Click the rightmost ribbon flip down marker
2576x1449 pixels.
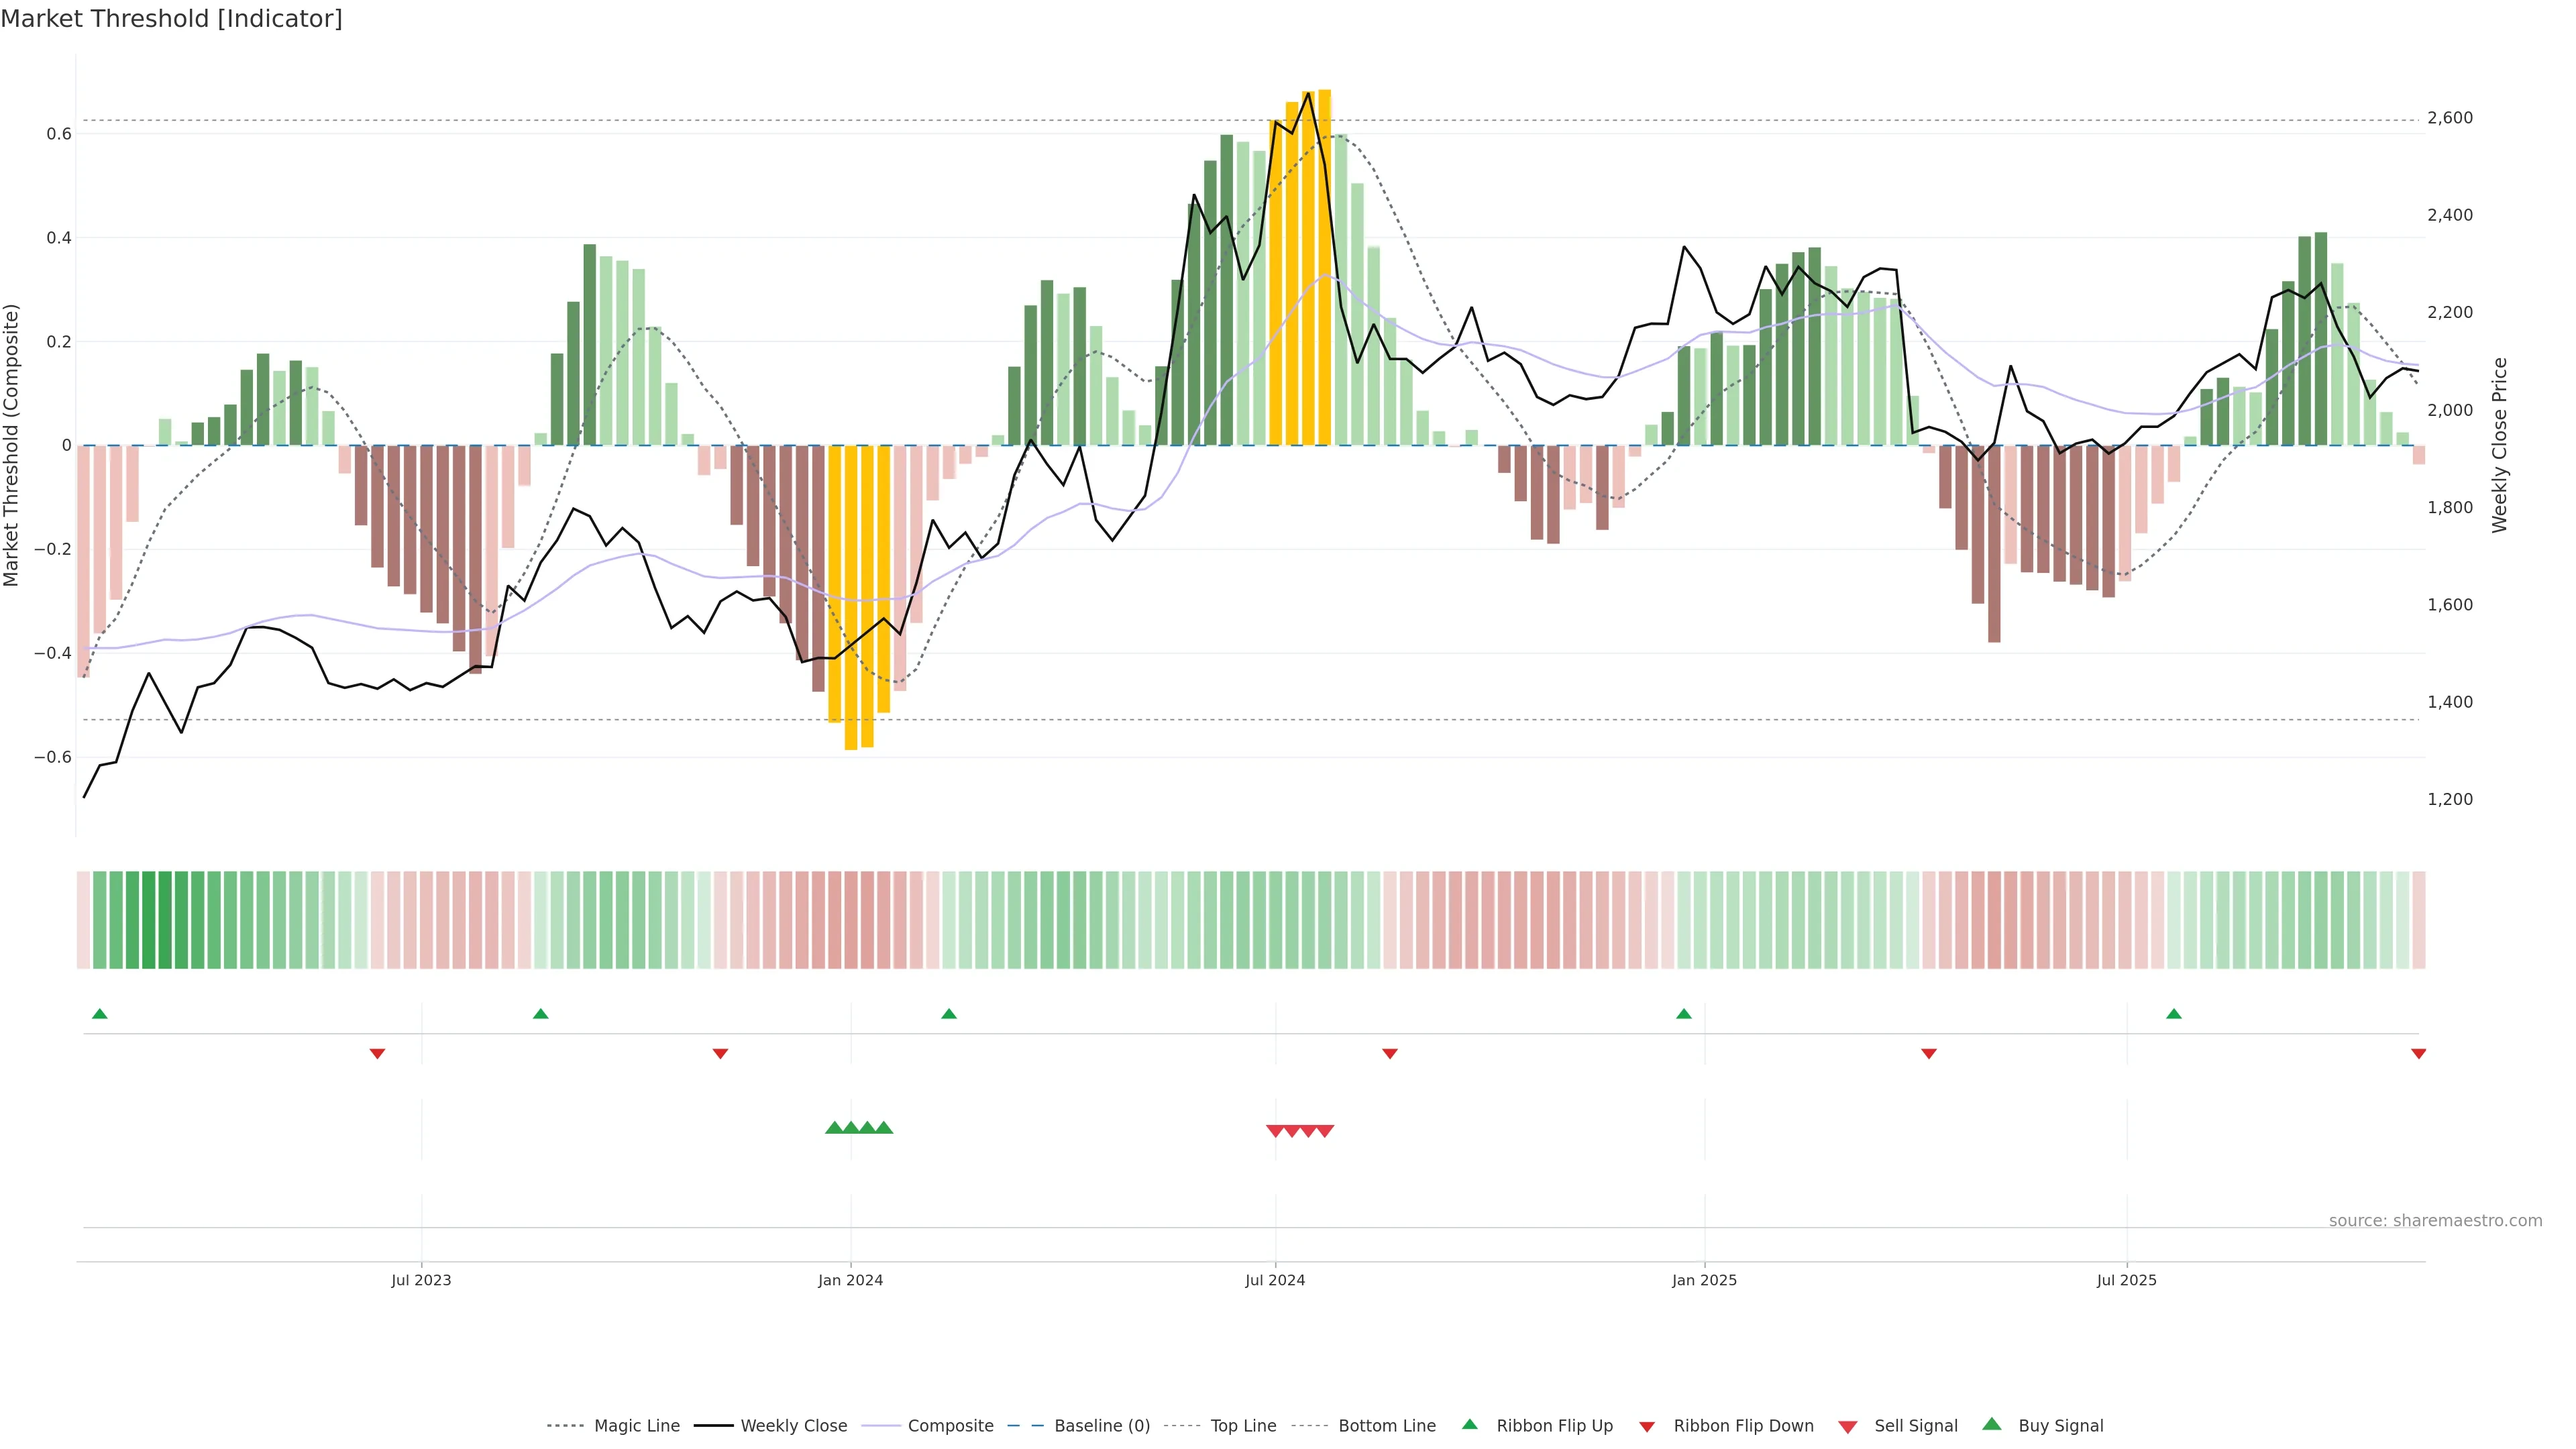point(2418,1054)
